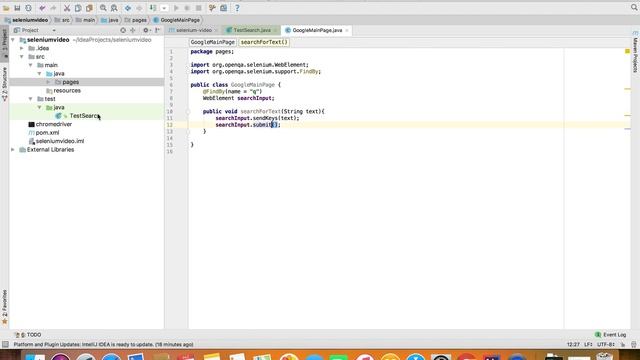Collapse the src folder

coord(22,57)
